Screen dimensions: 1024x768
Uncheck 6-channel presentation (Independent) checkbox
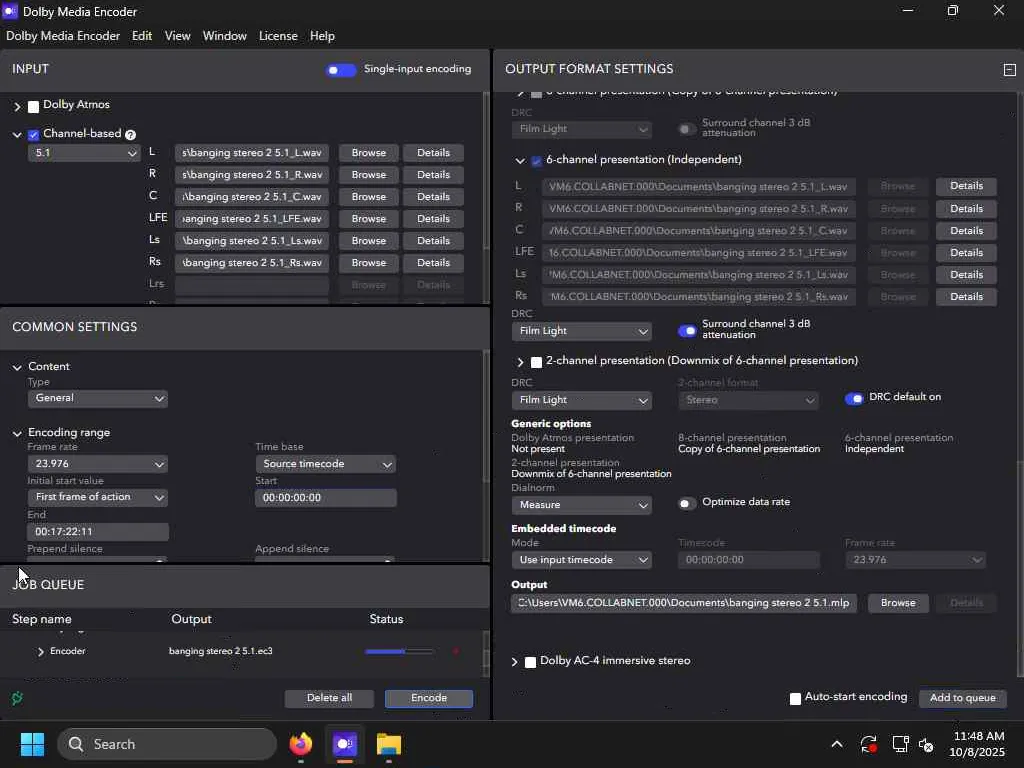pyautogui.click(x=536, y=161)
